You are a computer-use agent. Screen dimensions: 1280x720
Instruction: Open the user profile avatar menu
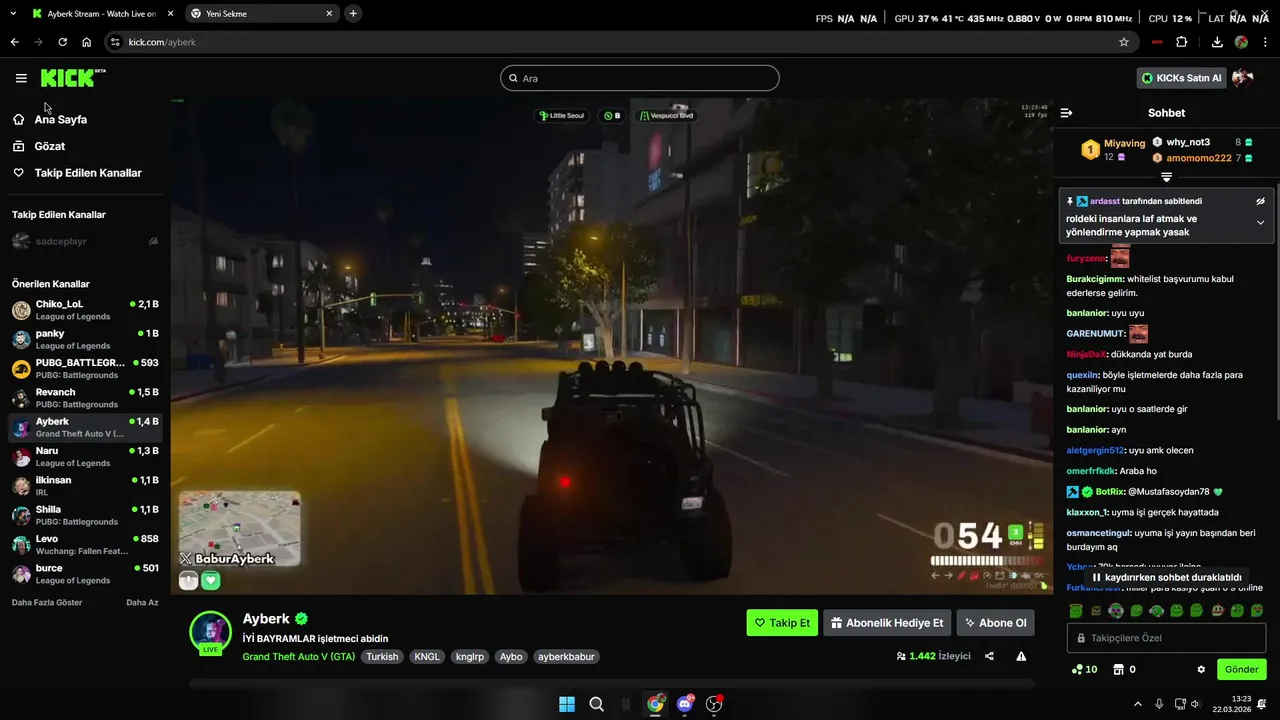coord(1243,78)
